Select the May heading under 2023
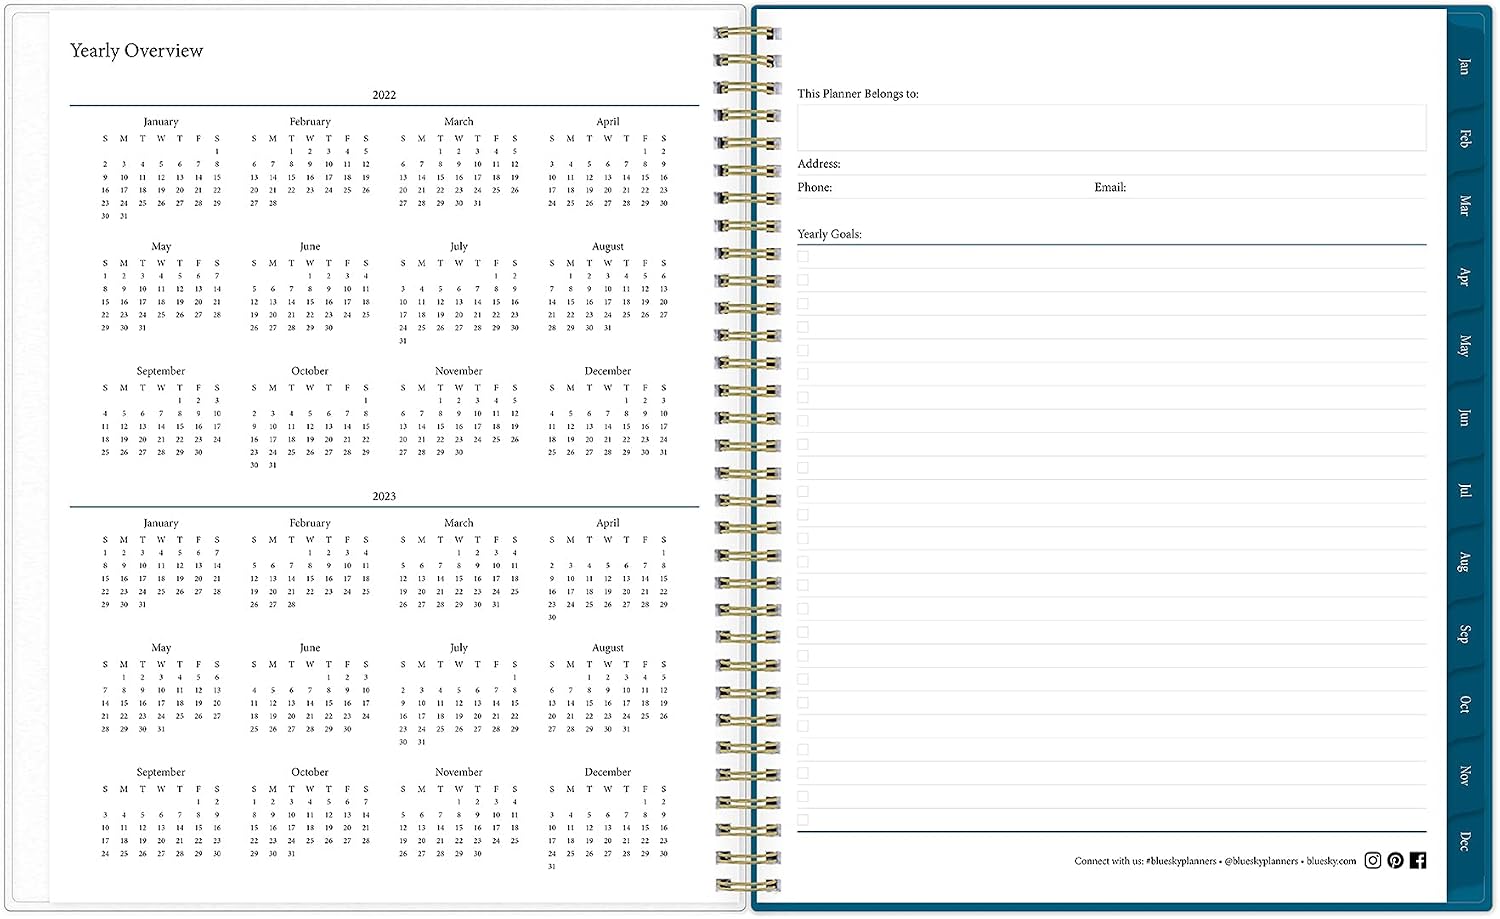Screen dimensions: 1500x919 click(x=161, y=648)
